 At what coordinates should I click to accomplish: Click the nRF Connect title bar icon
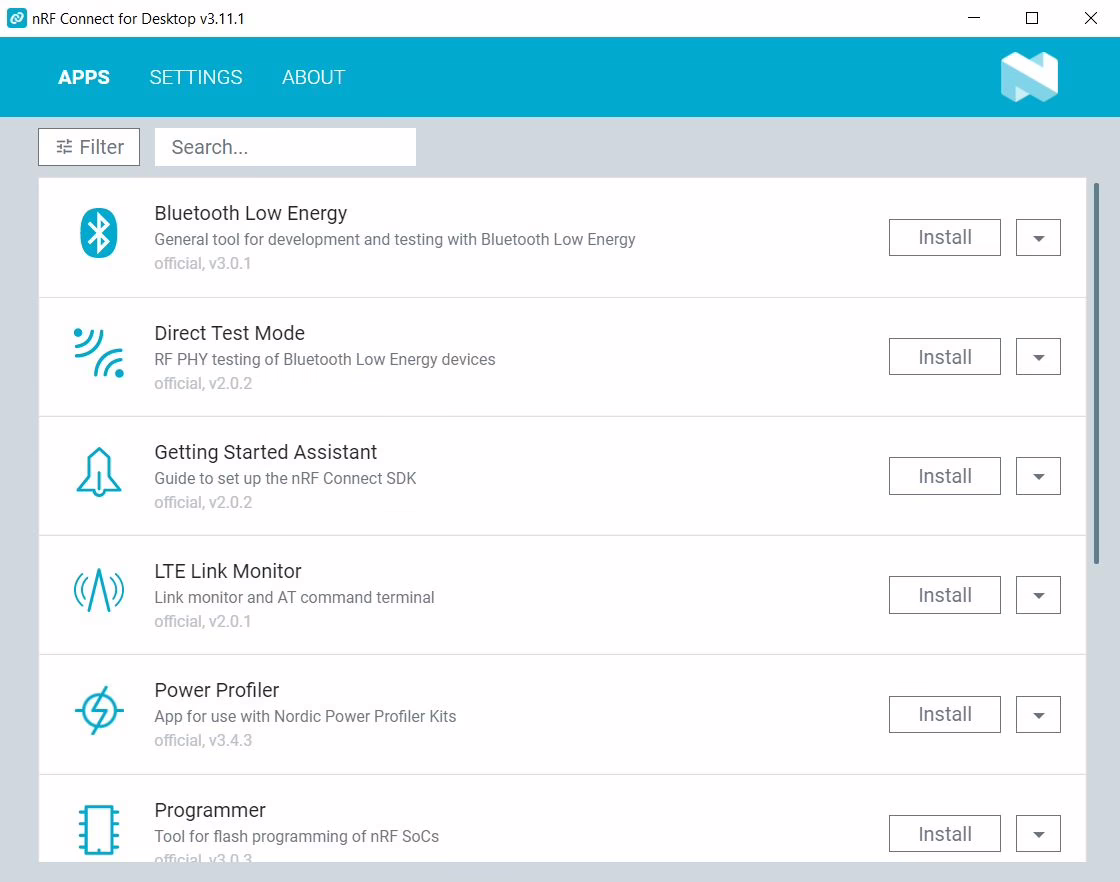click(17, 19)
